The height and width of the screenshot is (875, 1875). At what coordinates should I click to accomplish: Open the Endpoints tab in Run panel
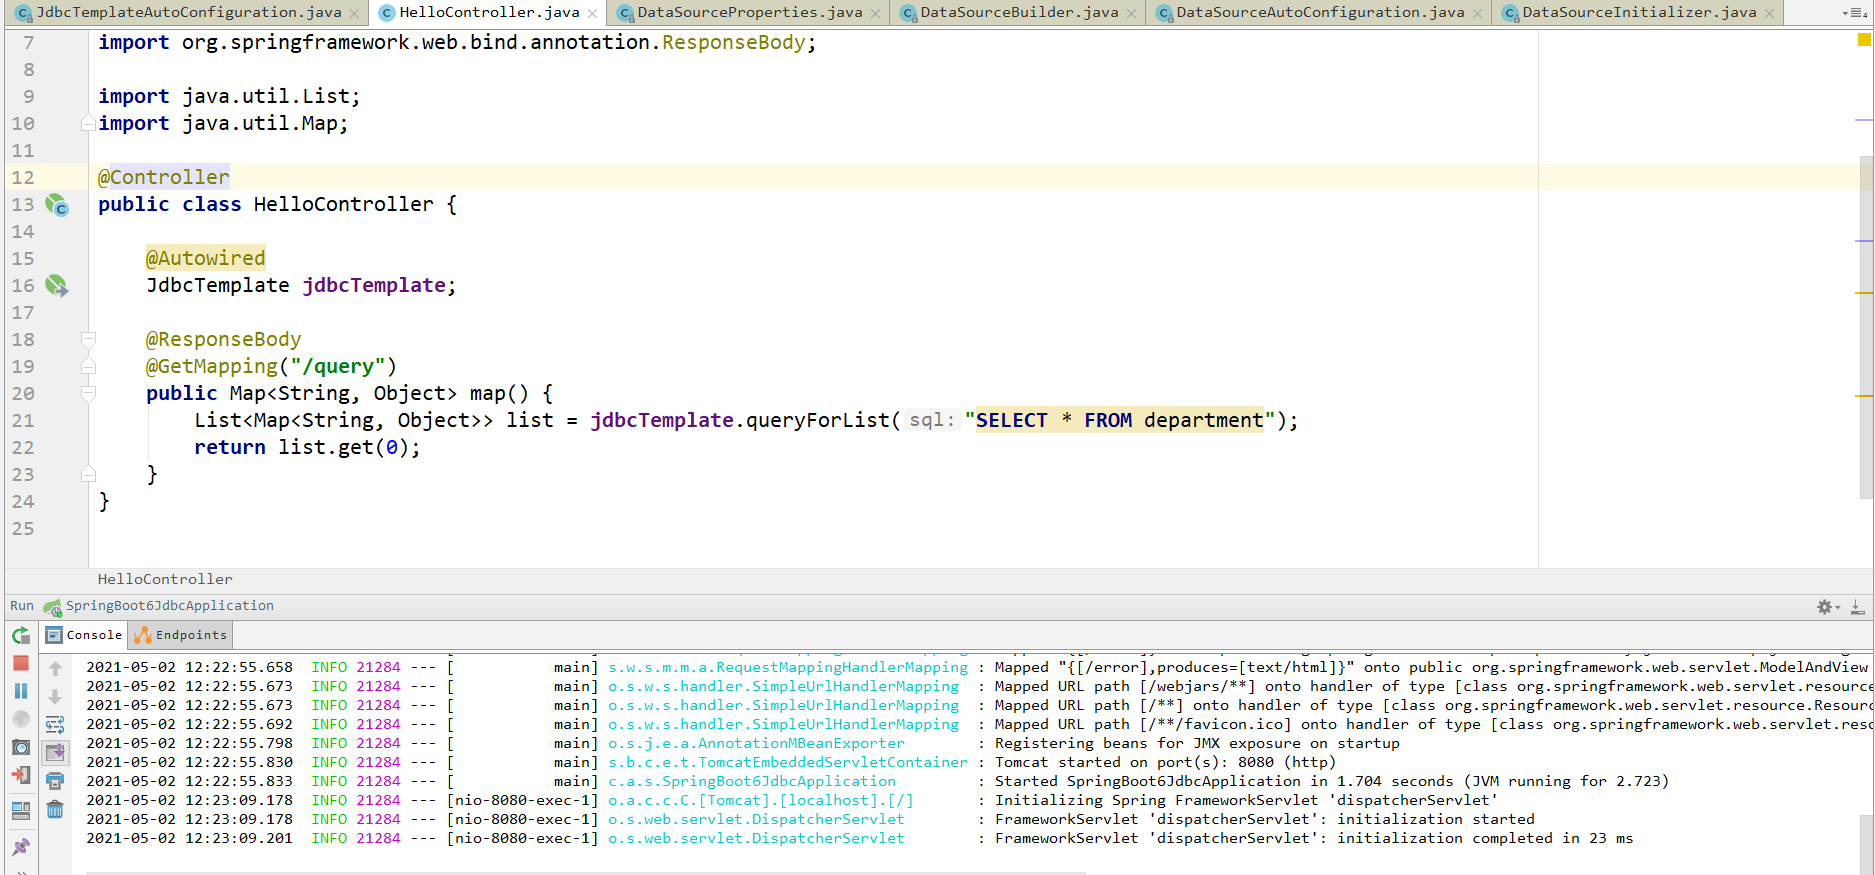[181, 635]
